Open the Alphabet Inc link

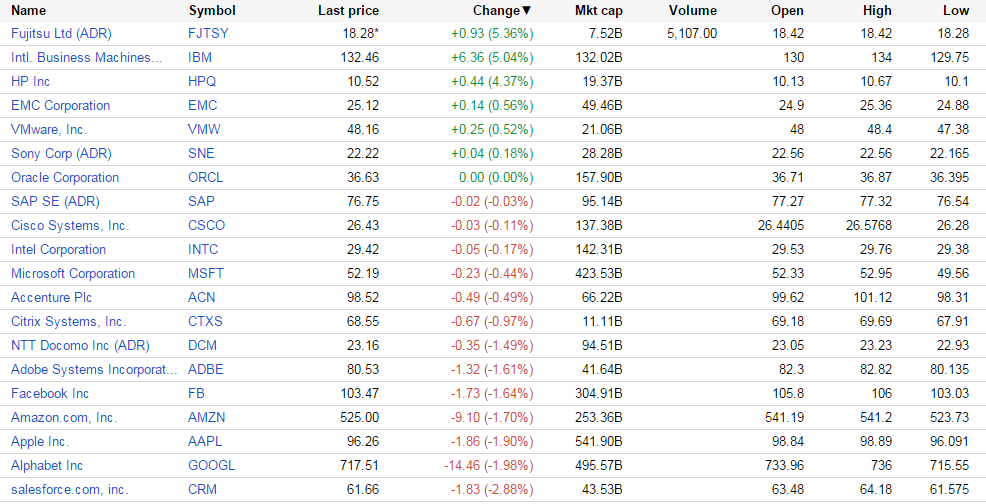click(x=47, y=465)
